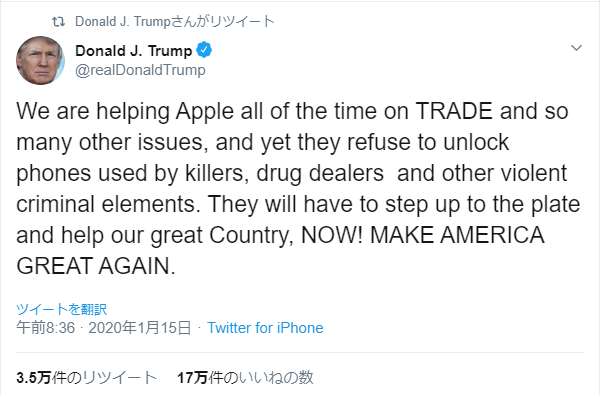The image size is (600, 395).
Task: Click the 午前8:36 timestamp
Action: 46,328
